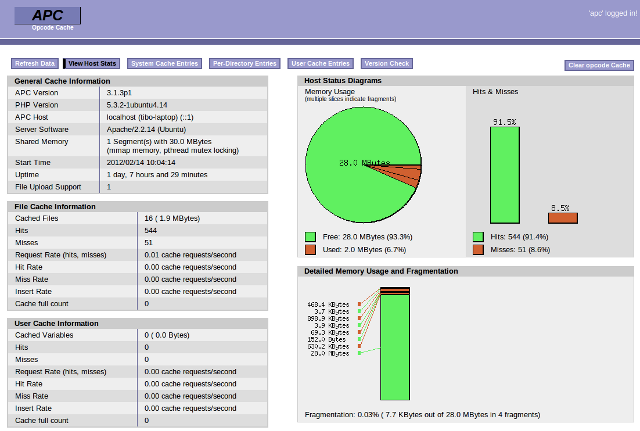Click the 152.0 Bytes fragment label
This screenshot has height=431, width=640.
(327, 339)
